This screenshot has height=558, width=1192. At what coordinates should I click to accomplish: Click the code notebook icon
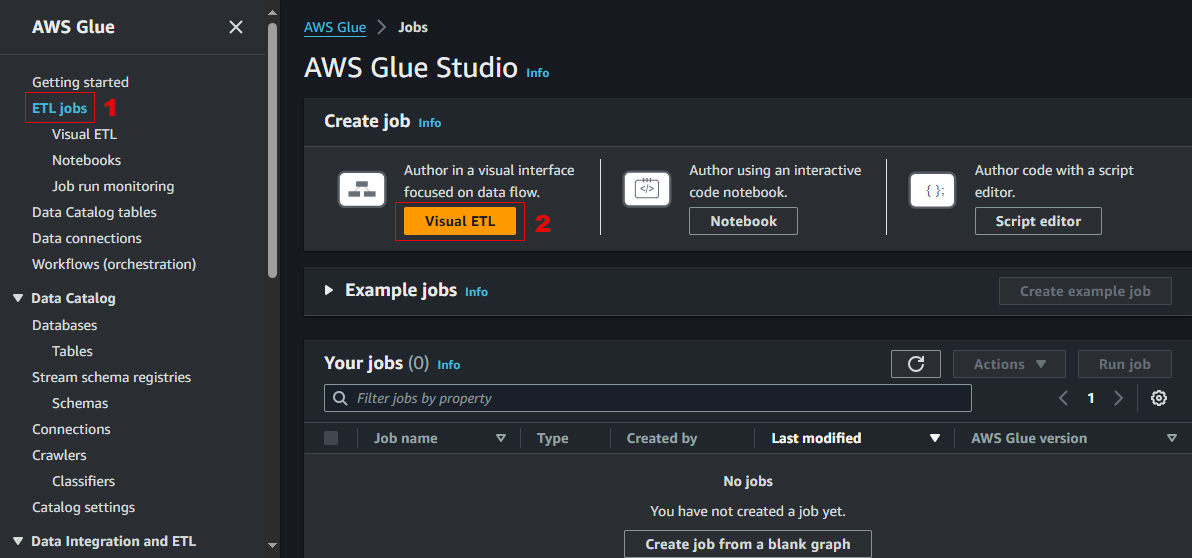tap(647, 189)
